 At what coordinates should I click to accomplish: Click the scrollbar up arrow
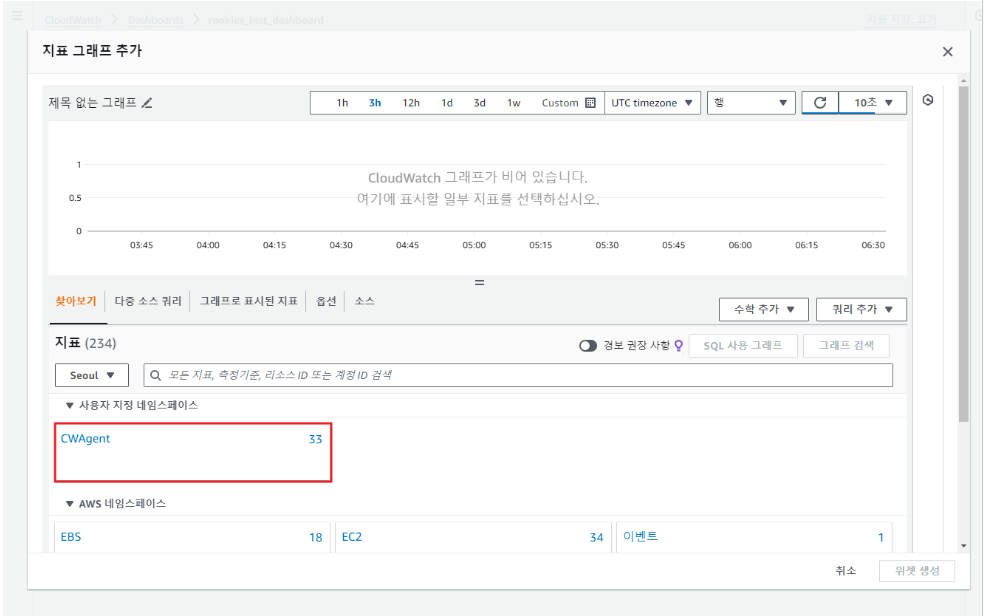tap(964, 81)
